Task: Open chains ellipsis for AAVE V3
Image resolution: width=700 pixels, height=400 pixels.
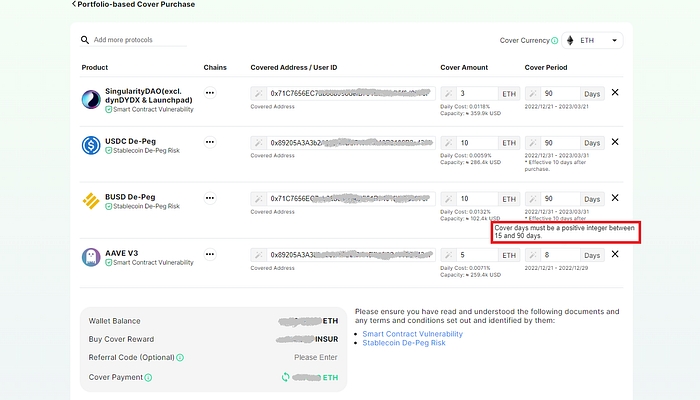Action: point(210,254)
